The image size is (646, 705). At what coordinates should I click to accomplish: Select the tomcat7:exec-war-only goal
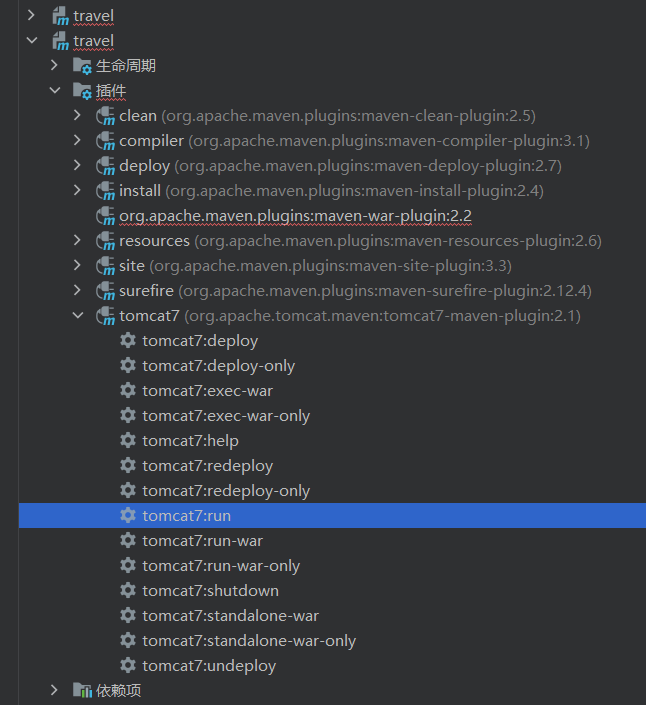tap(226, 416)
